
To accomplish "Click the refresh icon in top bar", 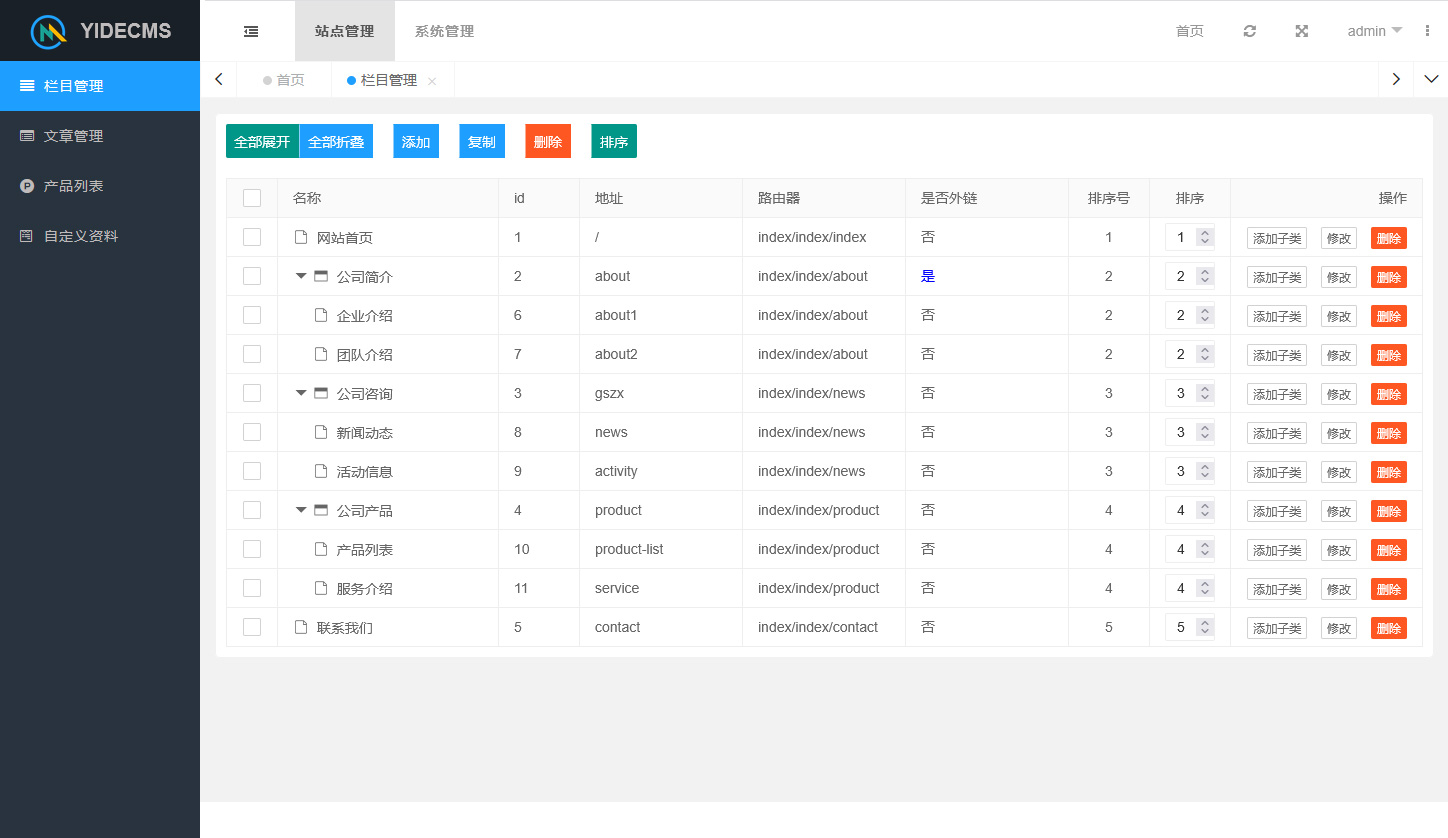I will point(1249,31).
